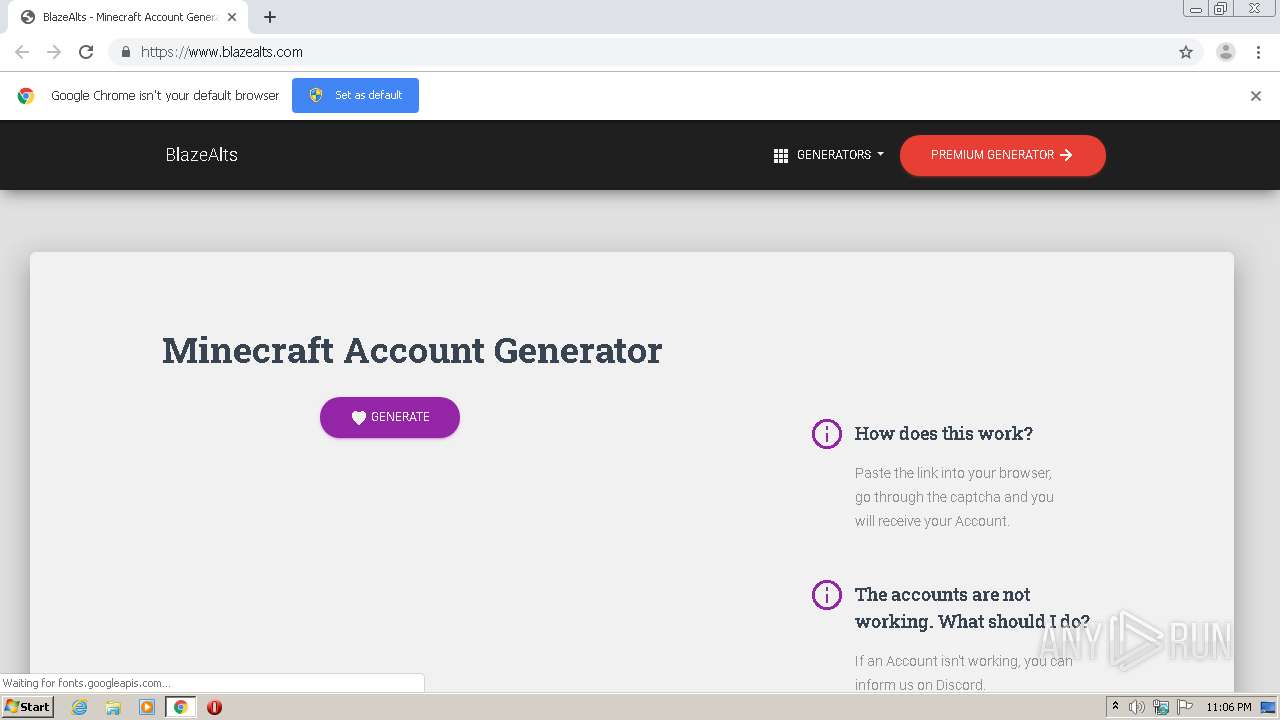Set Chrome as default browser
The height and width of the screenshot is (720, 1280).
click(x=355, y=95)
